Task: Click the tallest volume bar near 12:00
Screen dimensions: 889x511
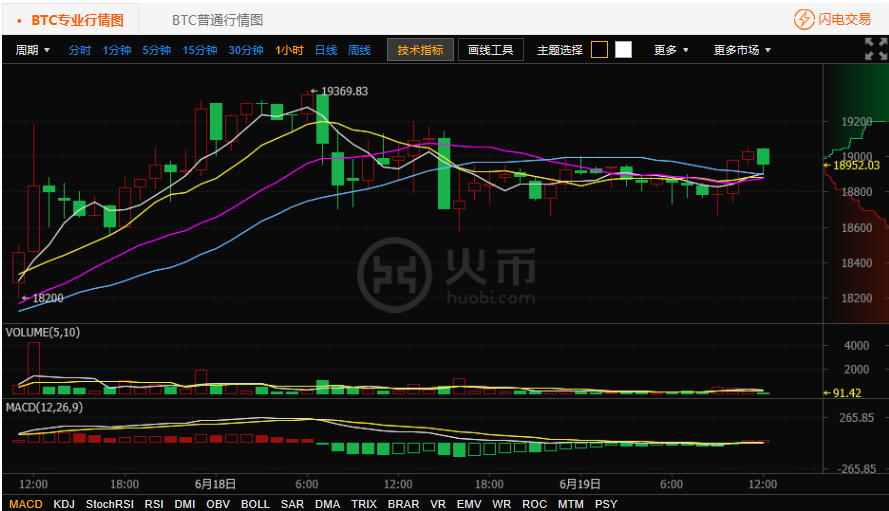Action: click(x=33, y=368)
